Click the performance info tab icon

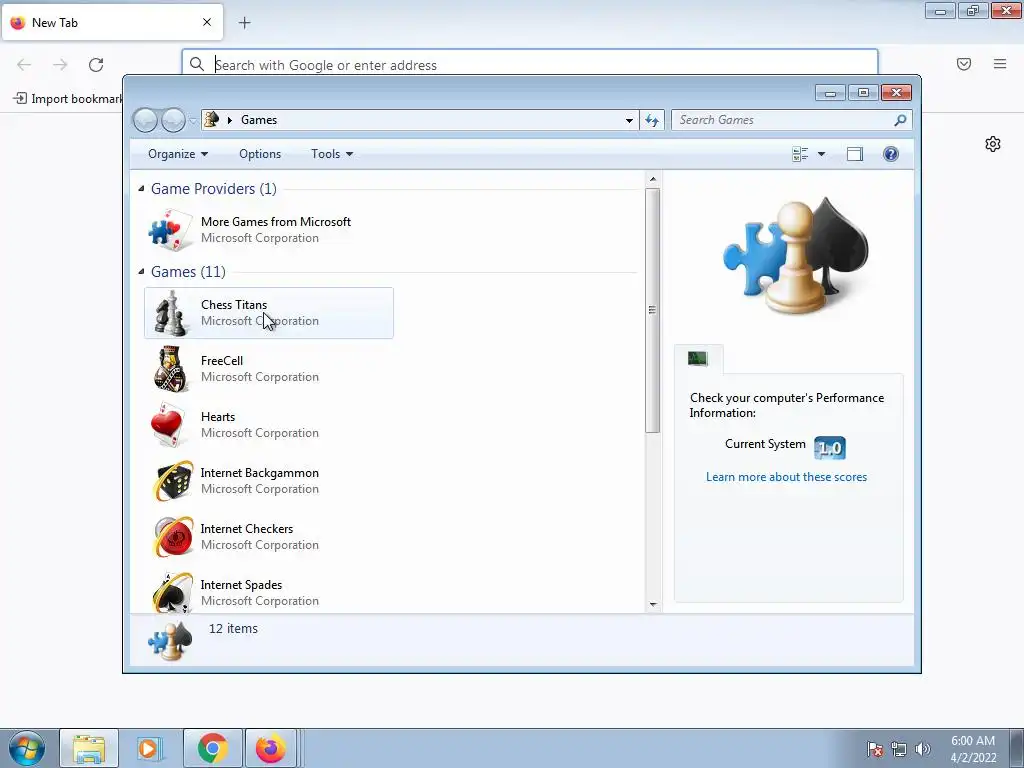click(697, 359)
